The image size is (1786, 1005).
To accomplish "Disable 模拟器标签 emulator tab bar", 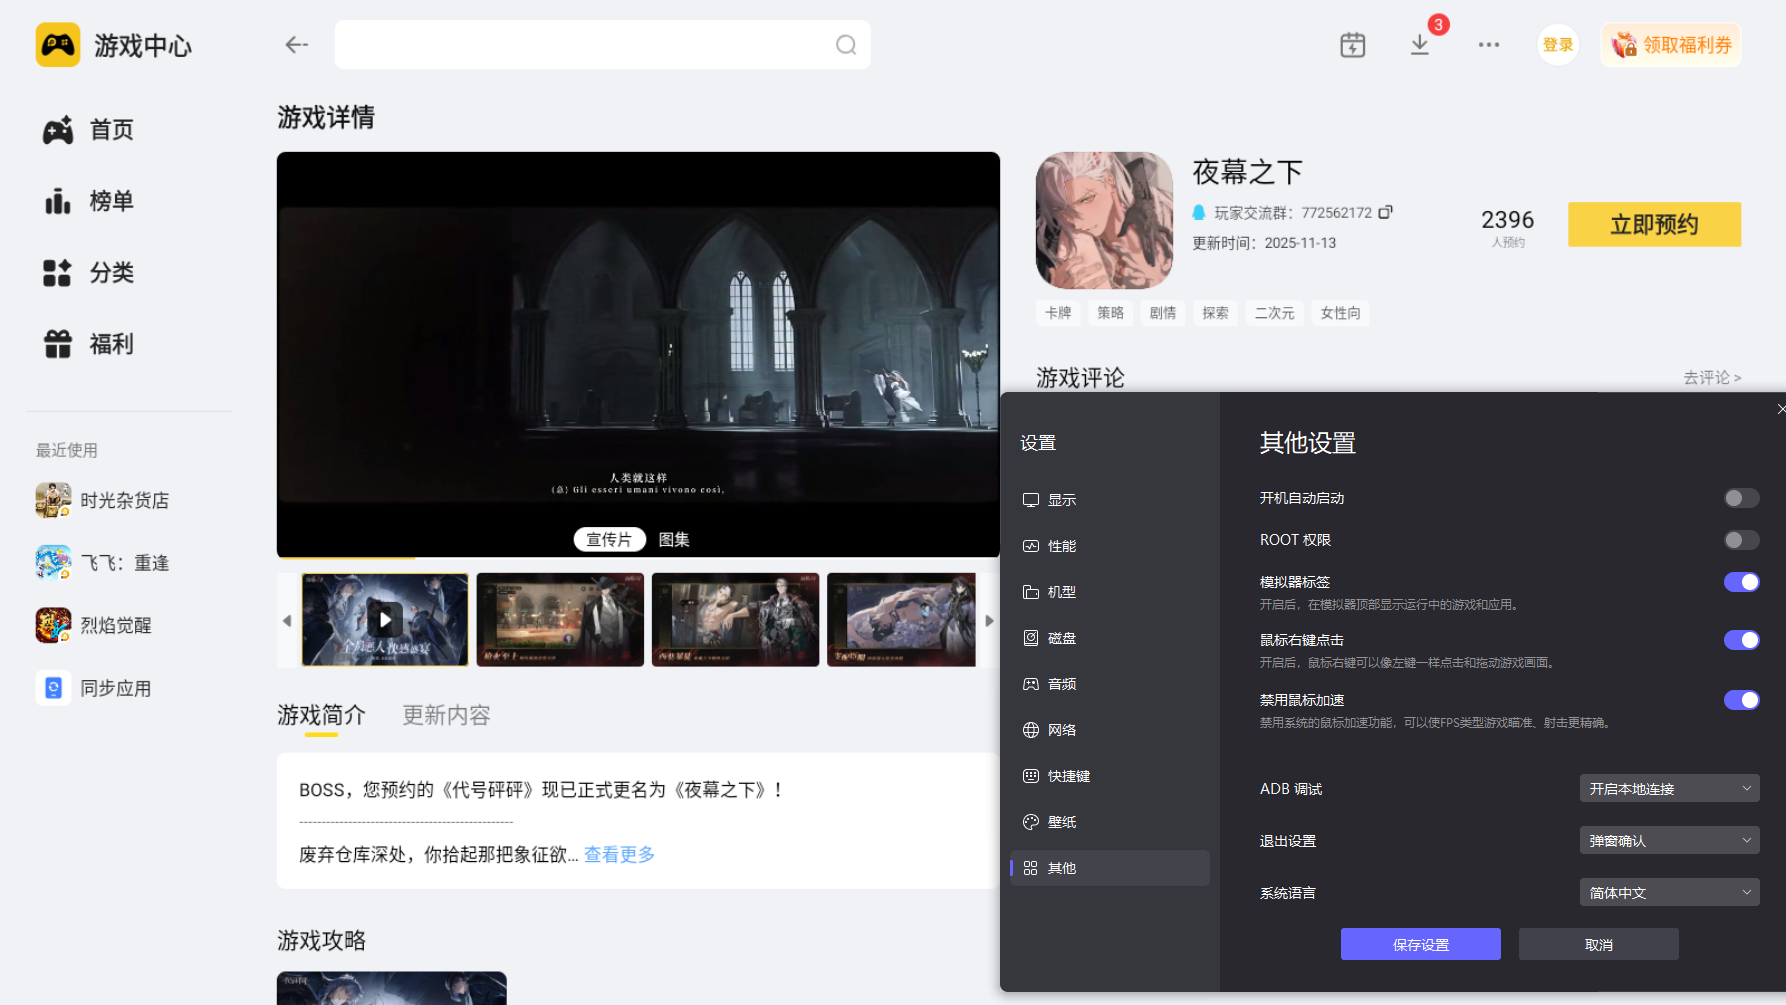I will (x=1742, y=581).
